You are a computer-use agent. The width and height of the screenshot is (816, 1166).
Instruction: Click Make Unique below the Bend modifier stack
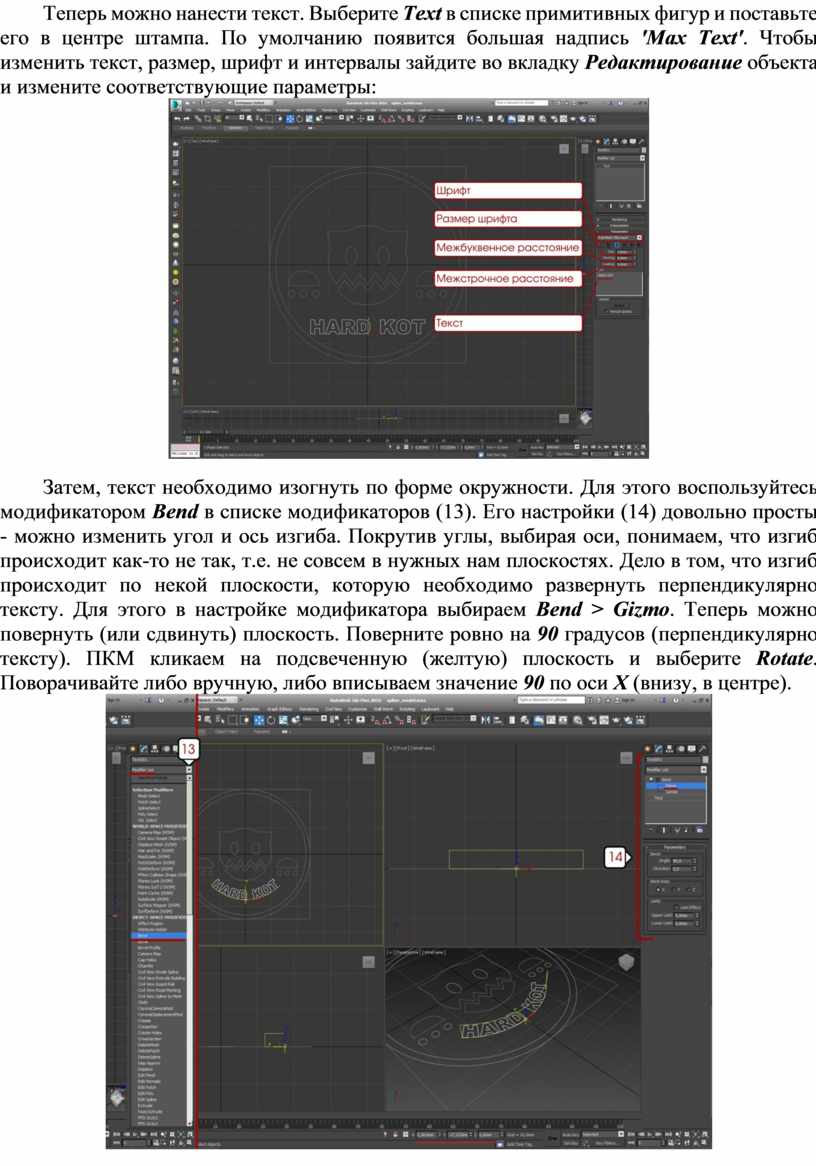click(677, 830)
